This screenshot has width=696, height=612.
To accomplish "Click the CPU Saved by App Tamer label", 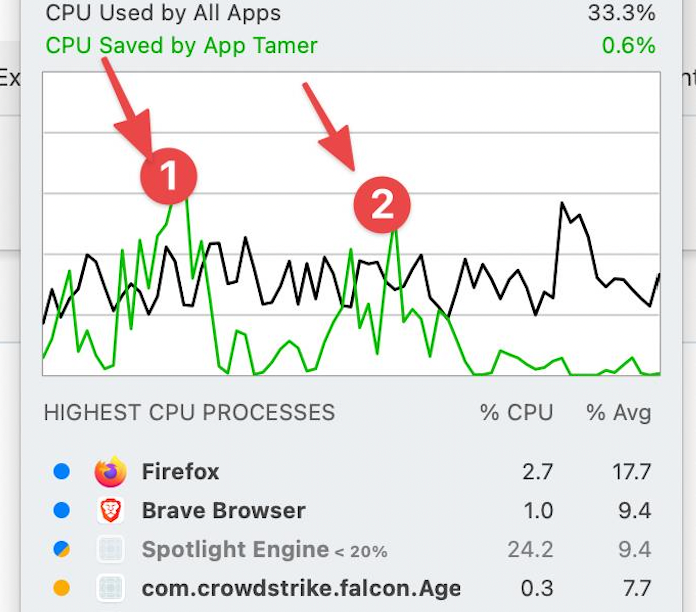I will point(182,46).
